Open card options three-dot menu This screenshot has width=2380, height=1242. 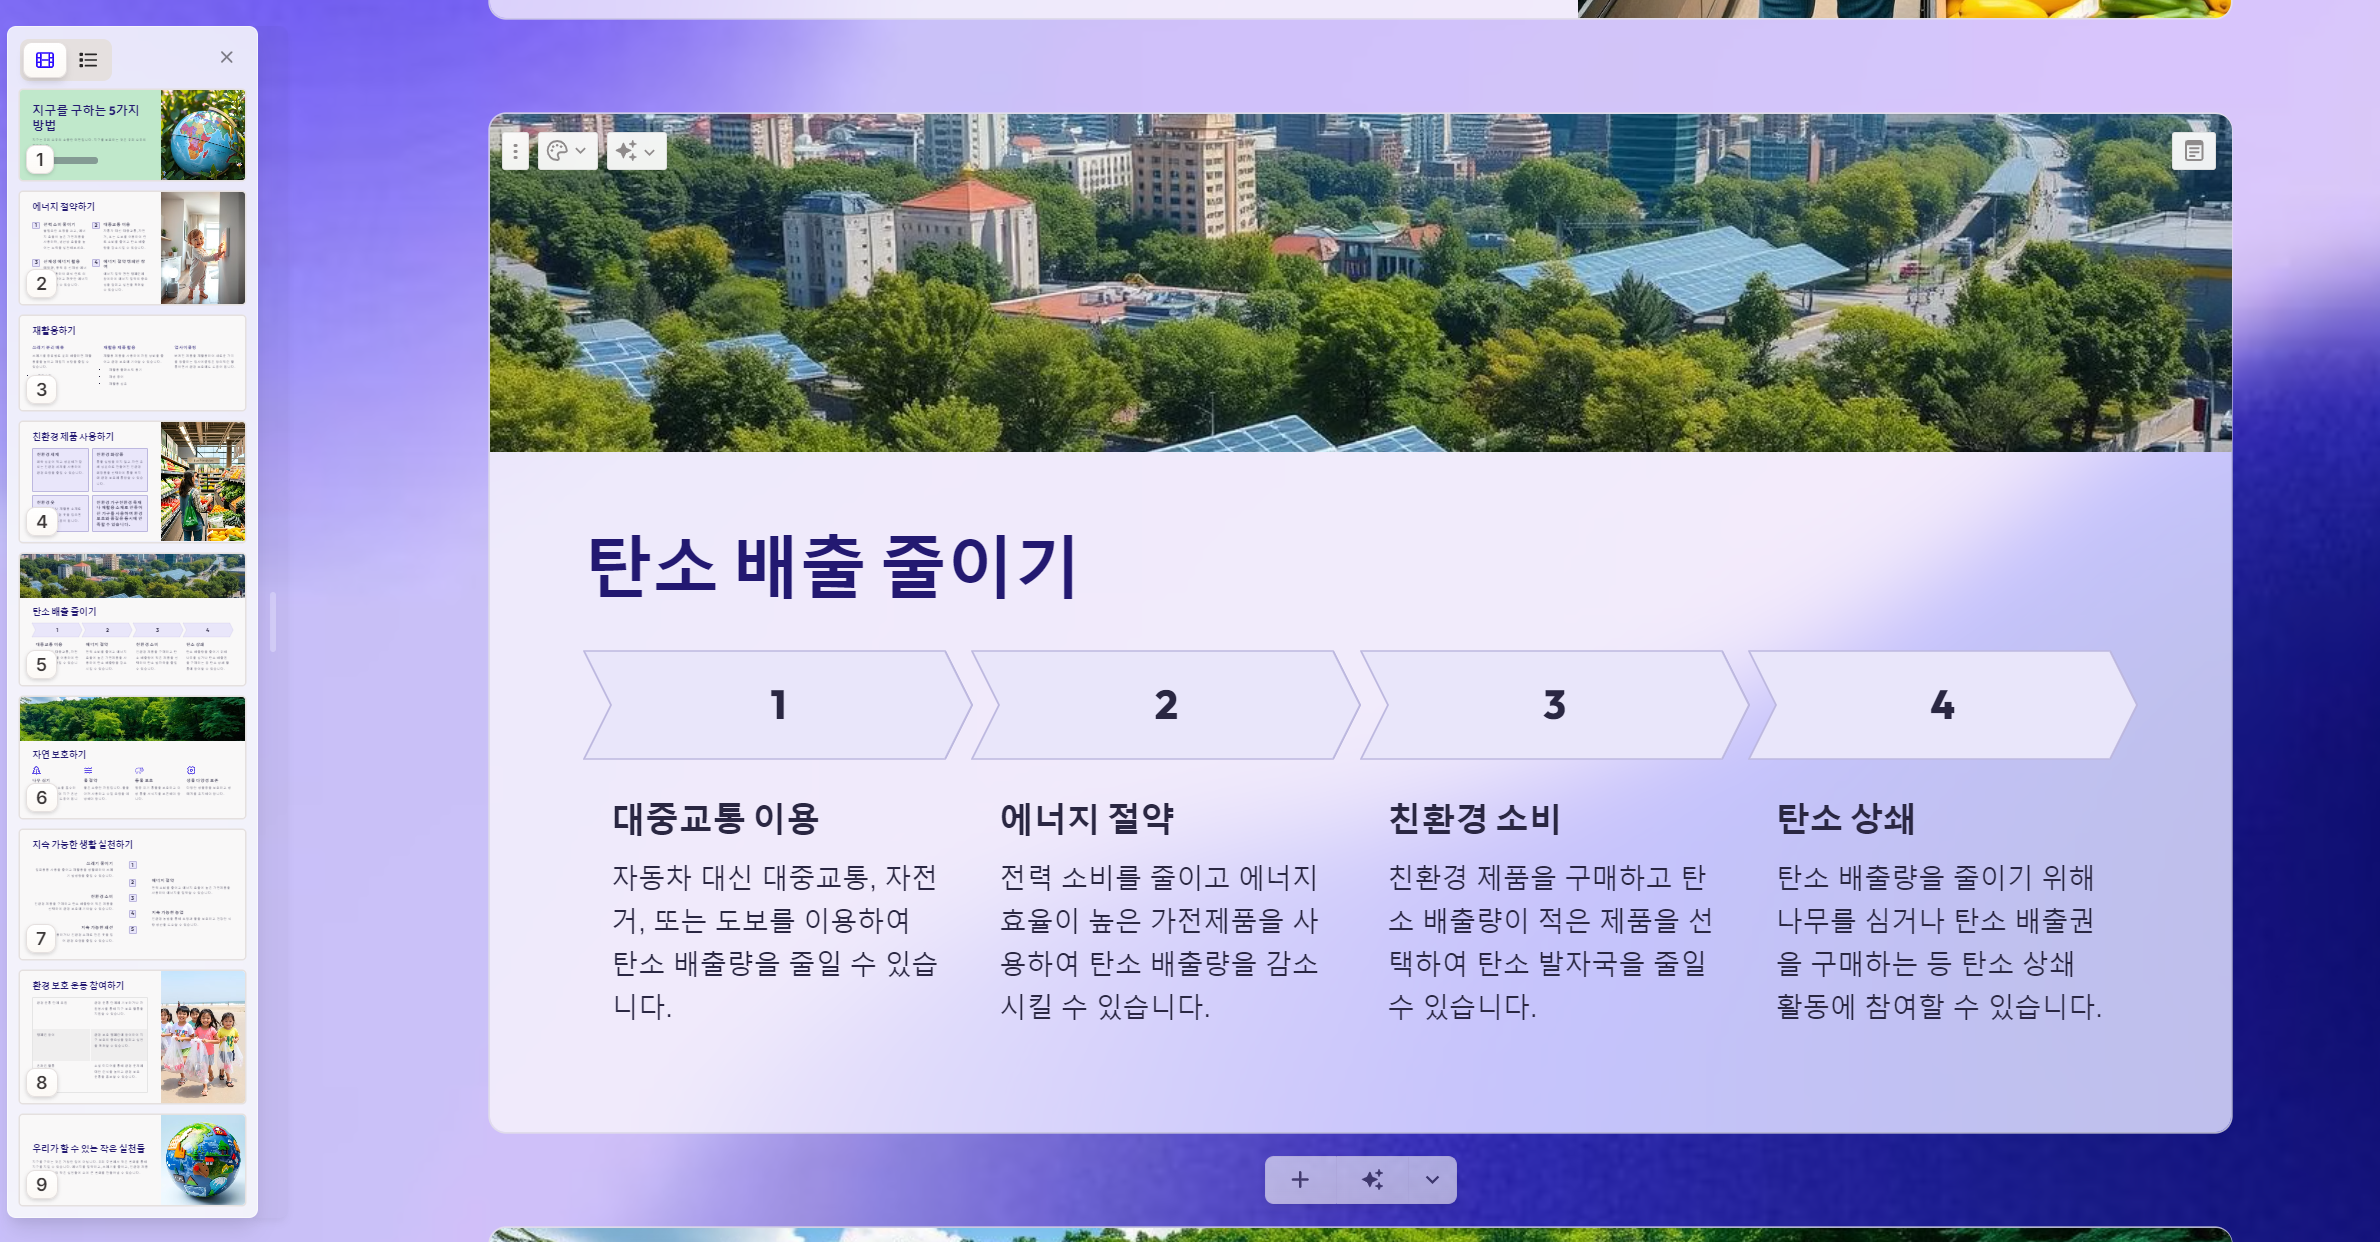[515, 151]
